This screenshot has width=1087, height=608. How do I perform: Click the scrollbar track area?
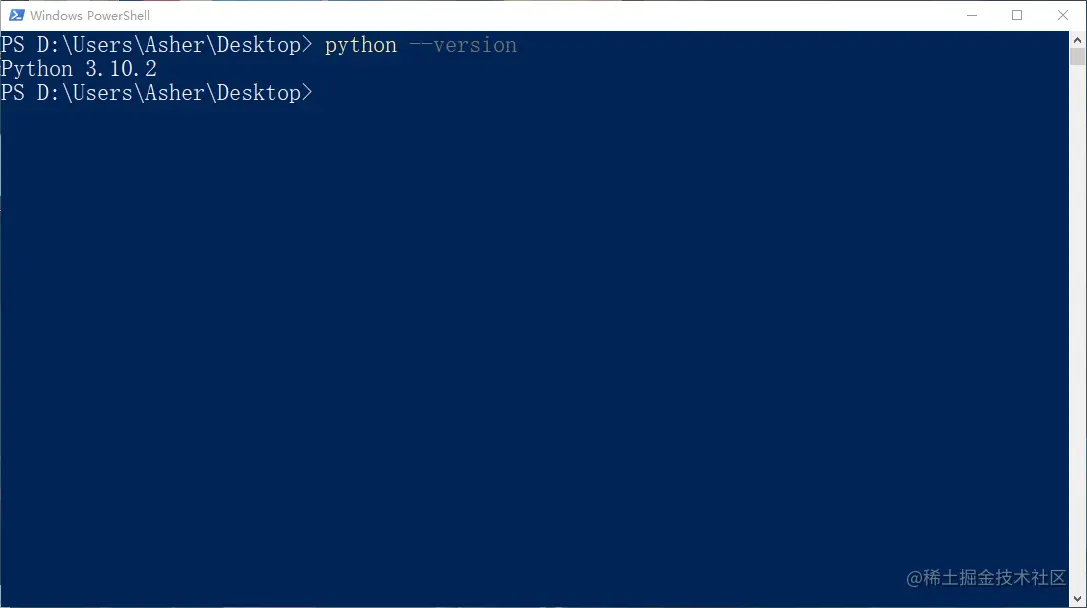click(1078, 300)
